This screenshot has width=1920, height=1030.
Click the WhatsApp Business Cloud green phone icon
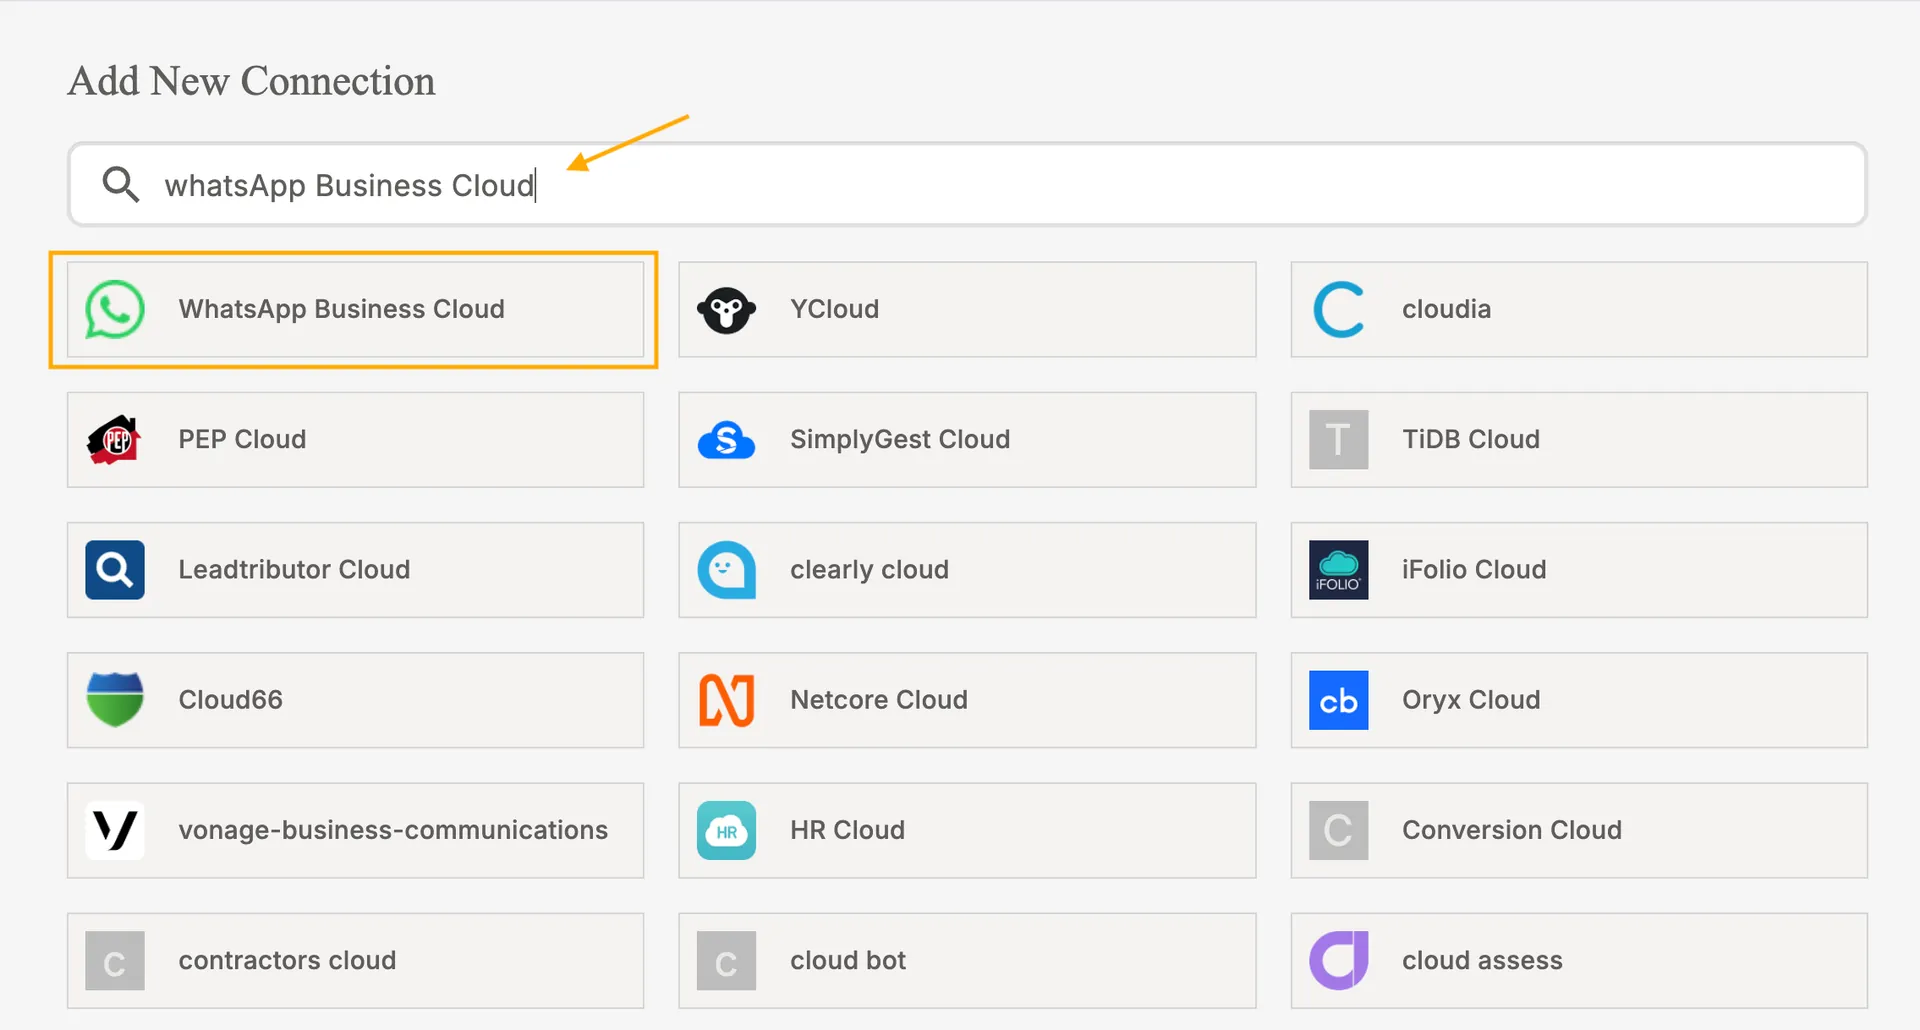[114, 310]
